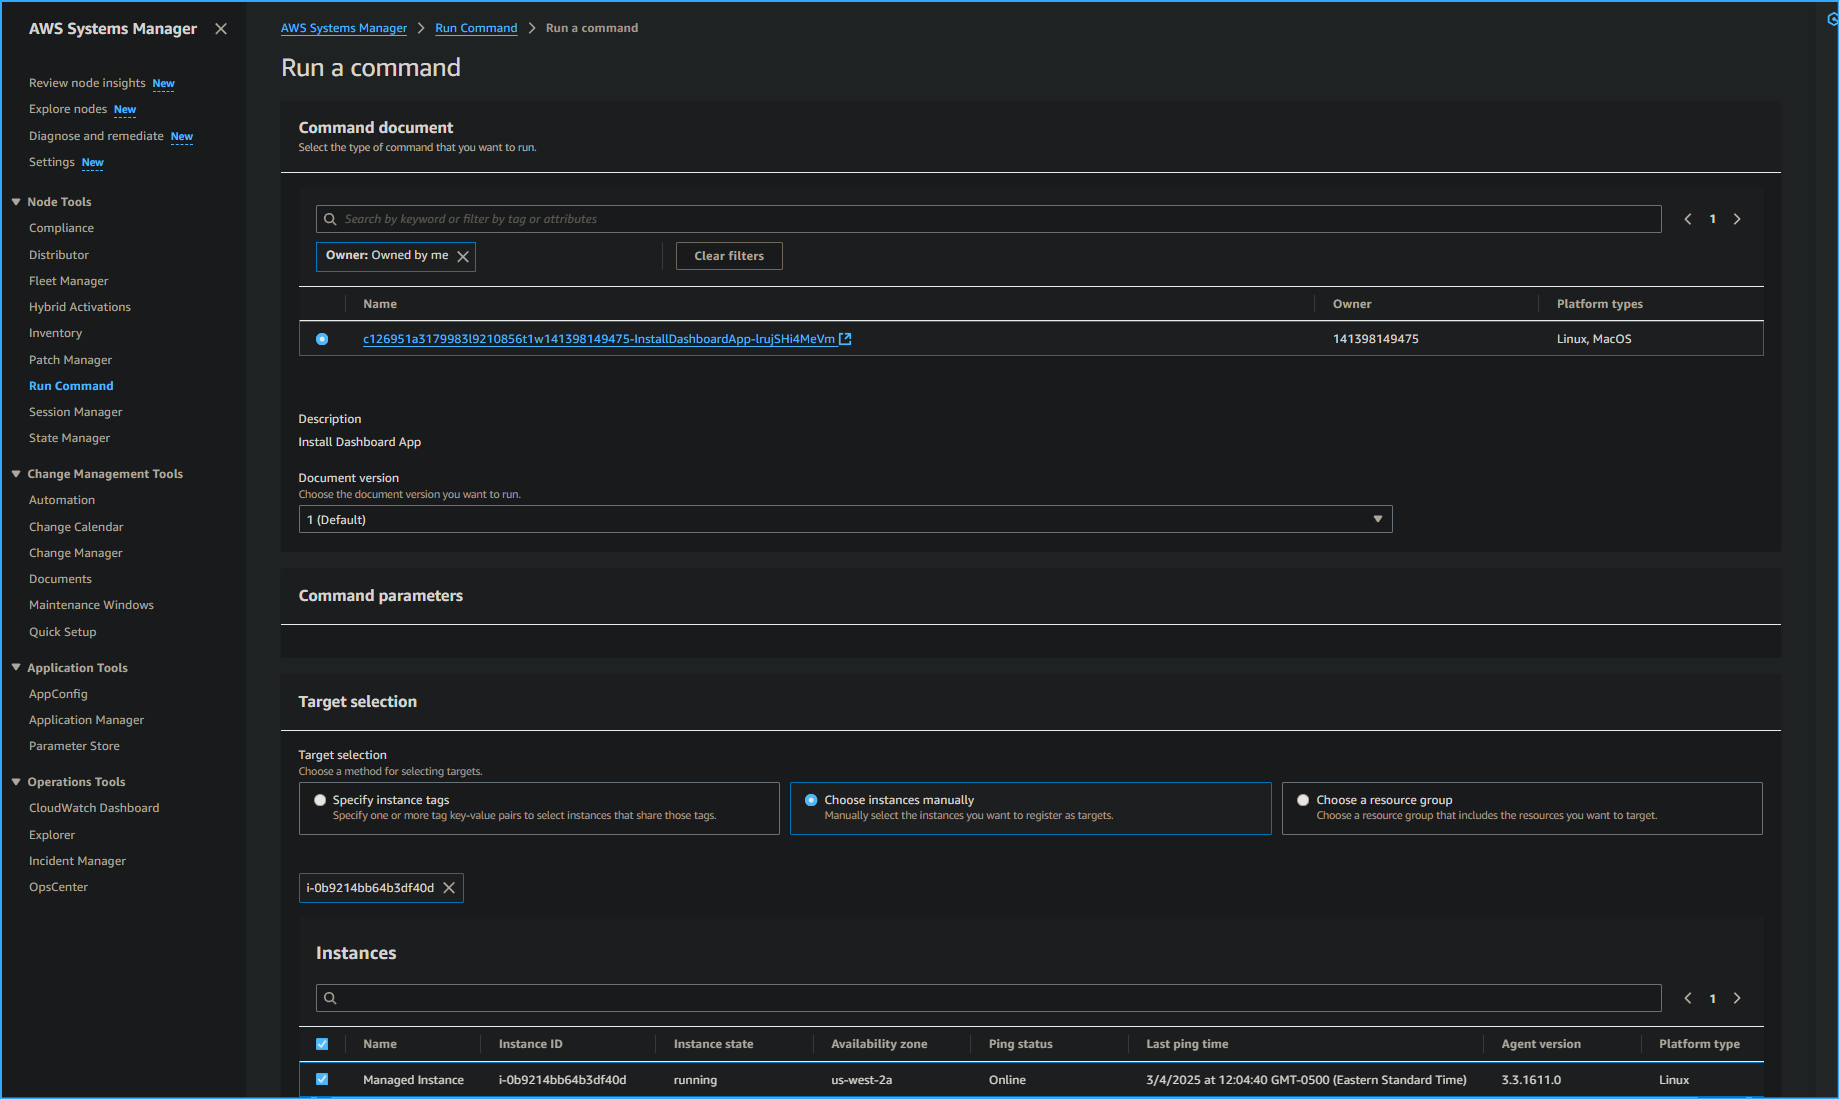Remove the Owner: Owned by me filter
Screen dimensions: 1839x1099
(x=463, y=256)
